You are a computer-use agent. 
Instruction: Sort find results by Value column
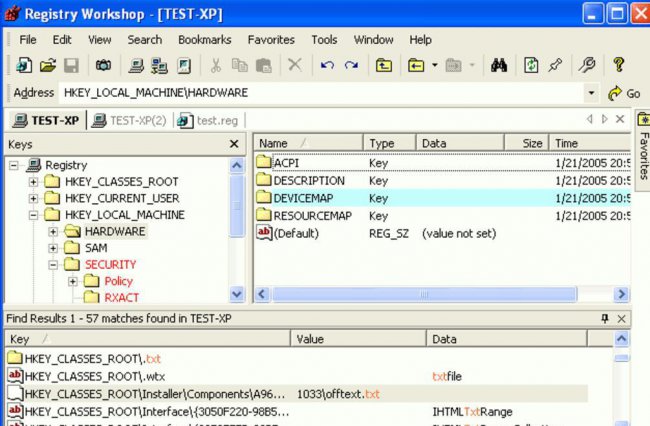click(x=359, y=339)
